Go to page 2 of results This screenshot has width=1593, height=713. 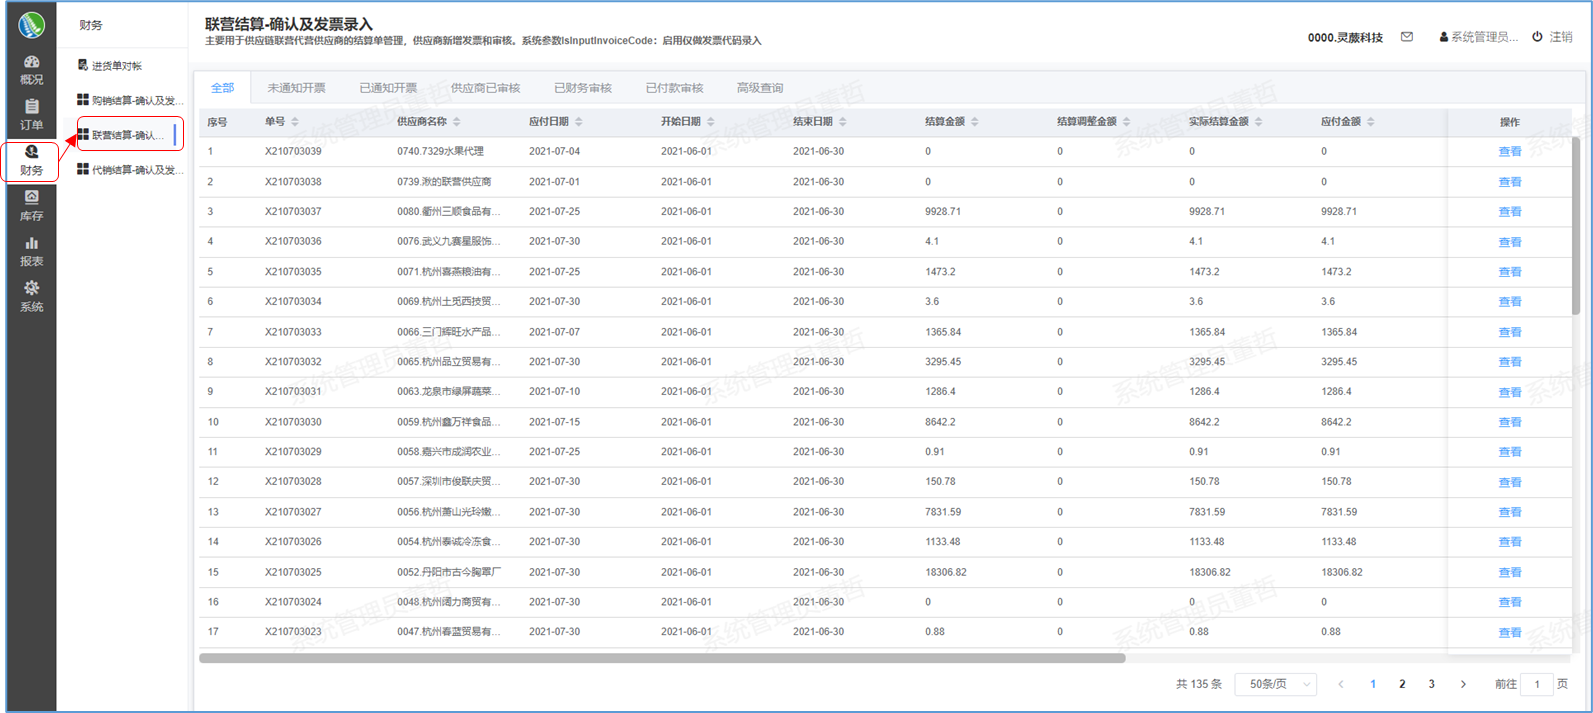click(x=1402, y=684)
